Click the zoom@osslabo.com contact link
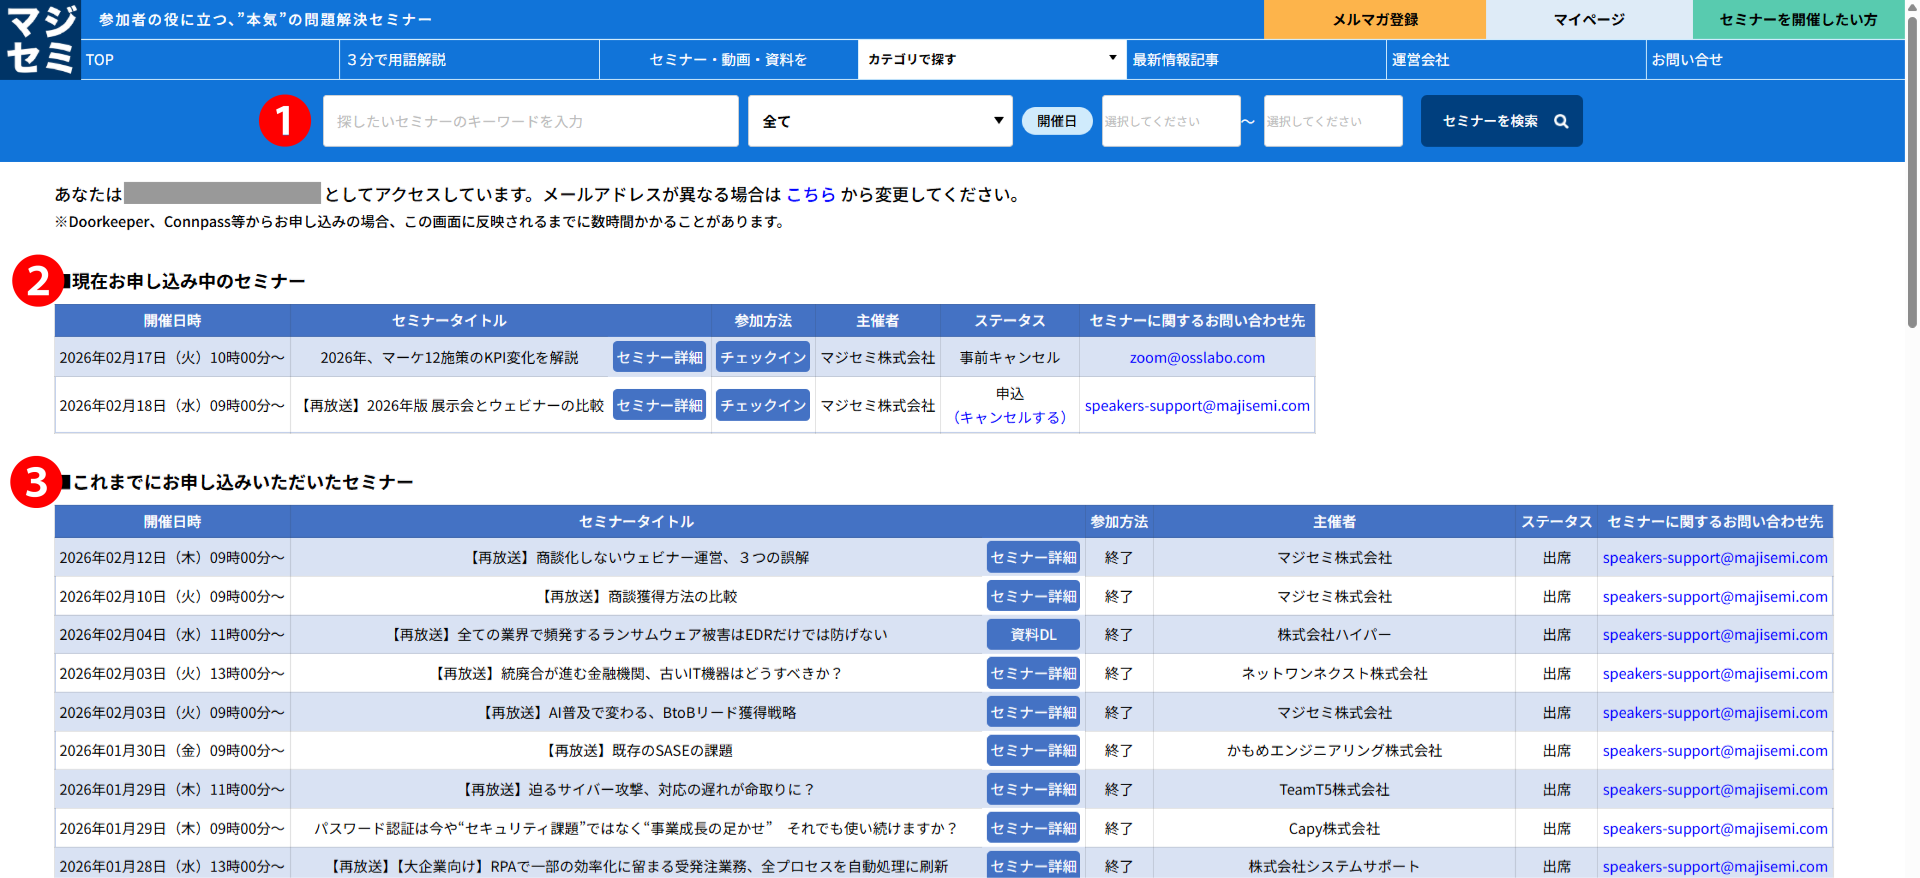 (x=1197, y=357)
